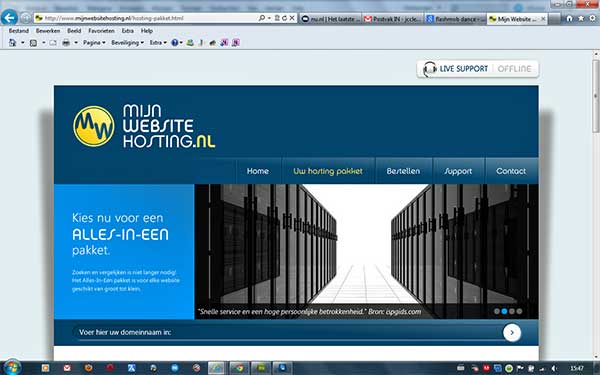
Task: Open the address bar search dropdown arrow
Action: 269,18
